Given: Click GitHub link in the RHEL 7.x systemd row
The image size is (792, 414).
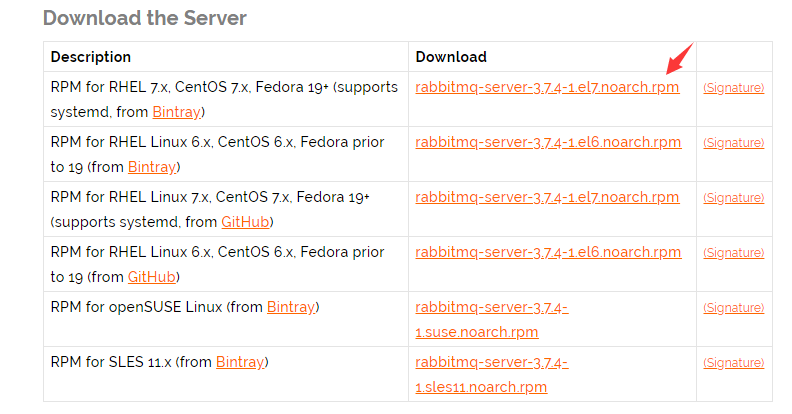Looking at the screenshot, I should click(245, 222).
